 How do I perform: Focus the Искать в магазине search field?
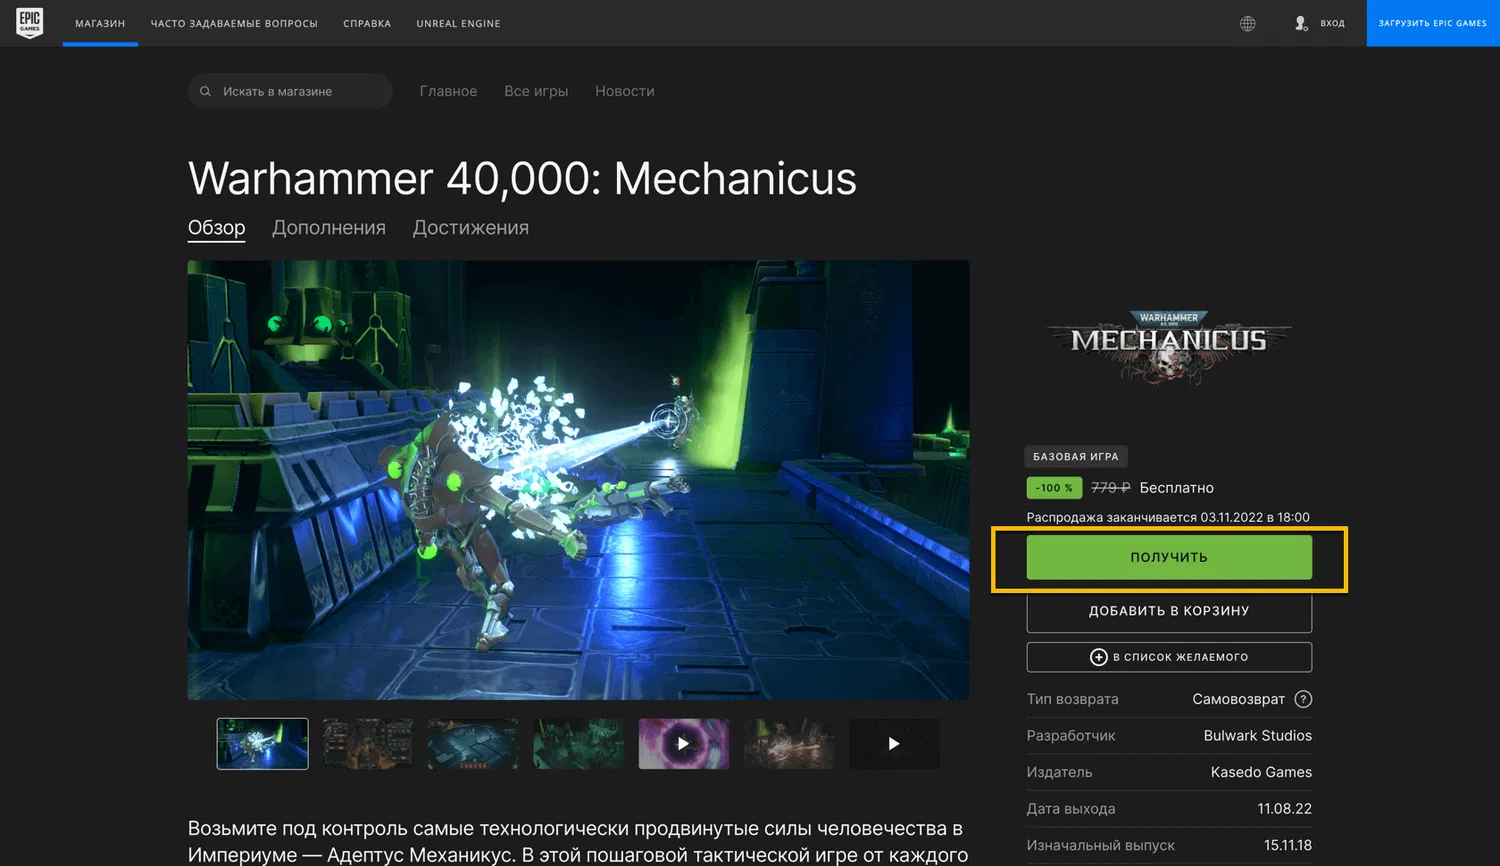point(290,91)
